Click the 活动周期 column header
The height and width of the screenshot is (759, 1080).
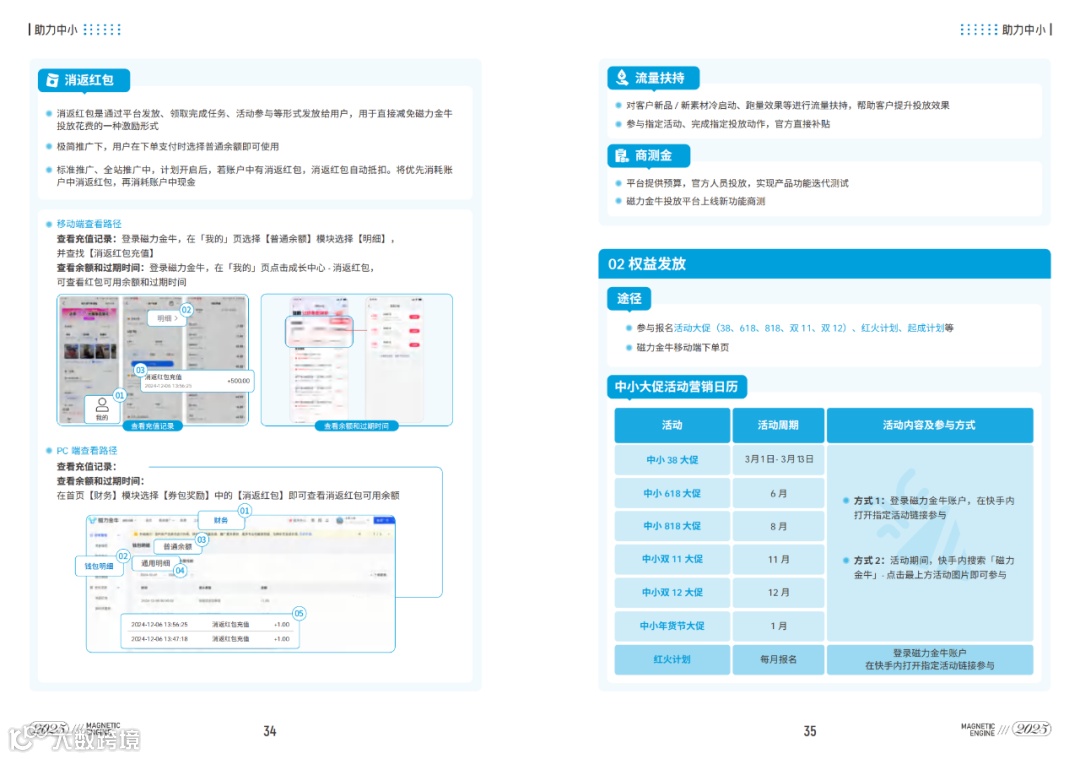(778, 425)
